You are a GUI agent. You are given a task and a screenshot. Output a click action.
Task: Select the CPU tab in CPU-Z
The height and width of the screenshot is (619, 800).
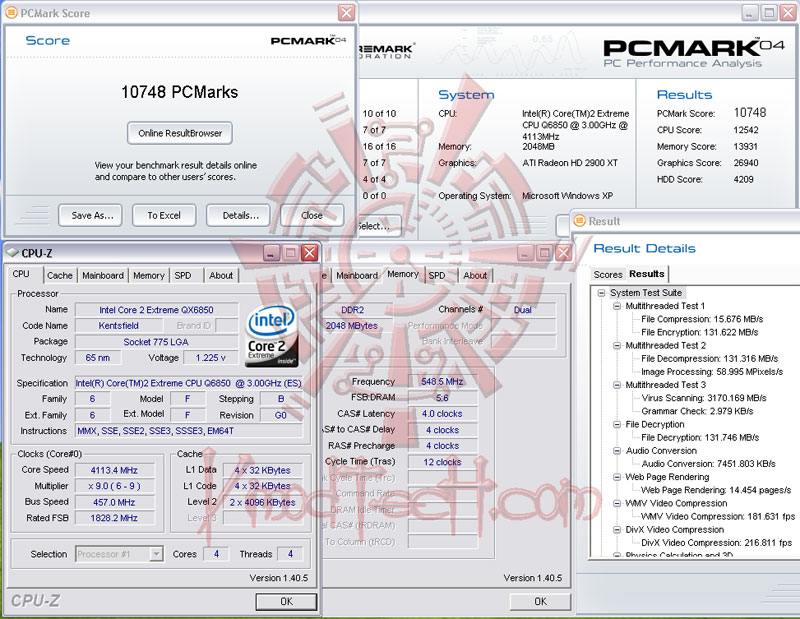tap(21, 274)
